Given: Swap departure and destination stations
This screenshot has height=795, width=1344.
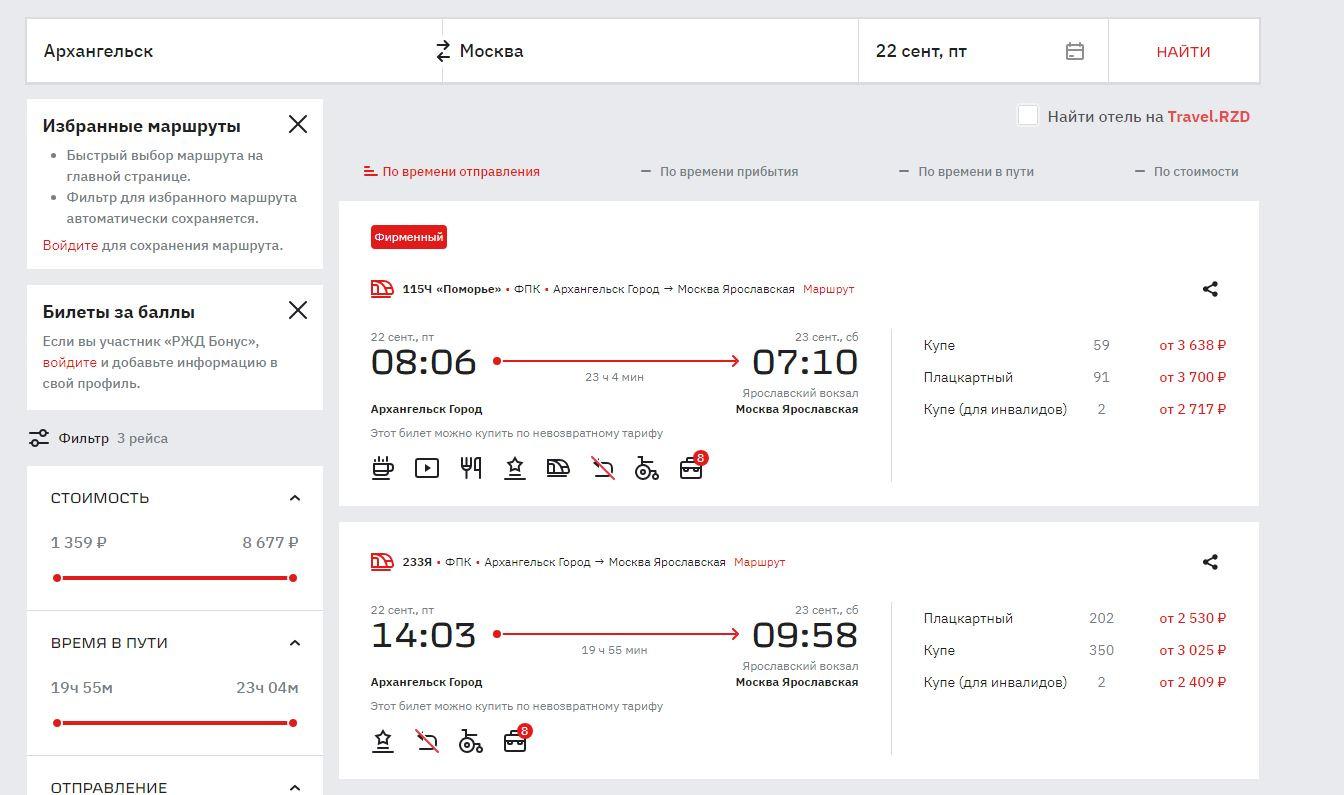Looking at the screenshot, I should point(443,51).
